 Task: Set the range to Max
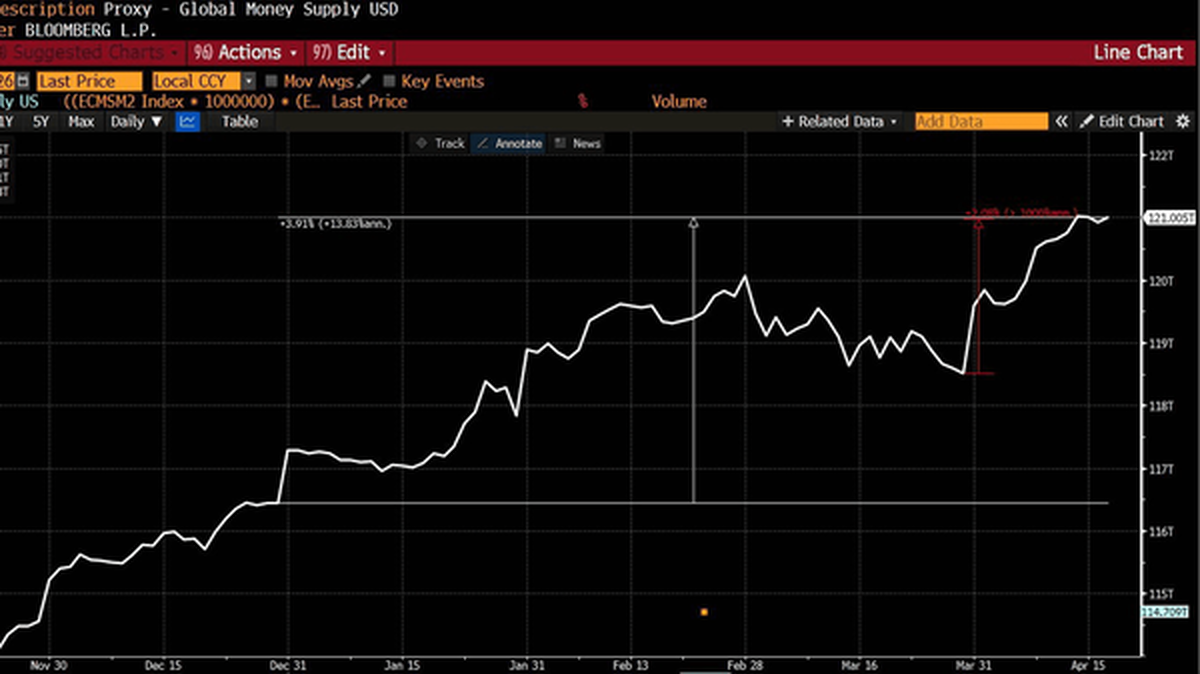click(81, 121)
